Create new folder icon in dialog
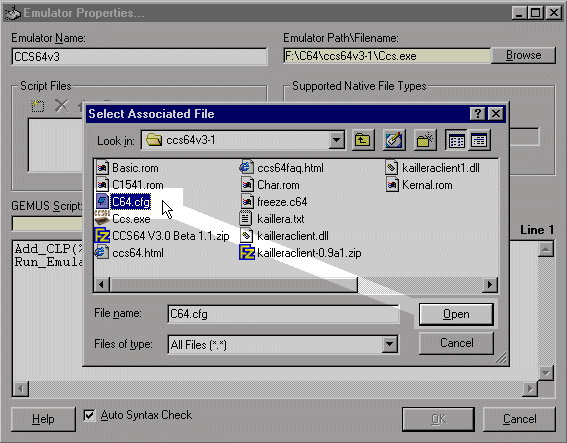The height and width of the screenshot is (443, 567). 425,140
